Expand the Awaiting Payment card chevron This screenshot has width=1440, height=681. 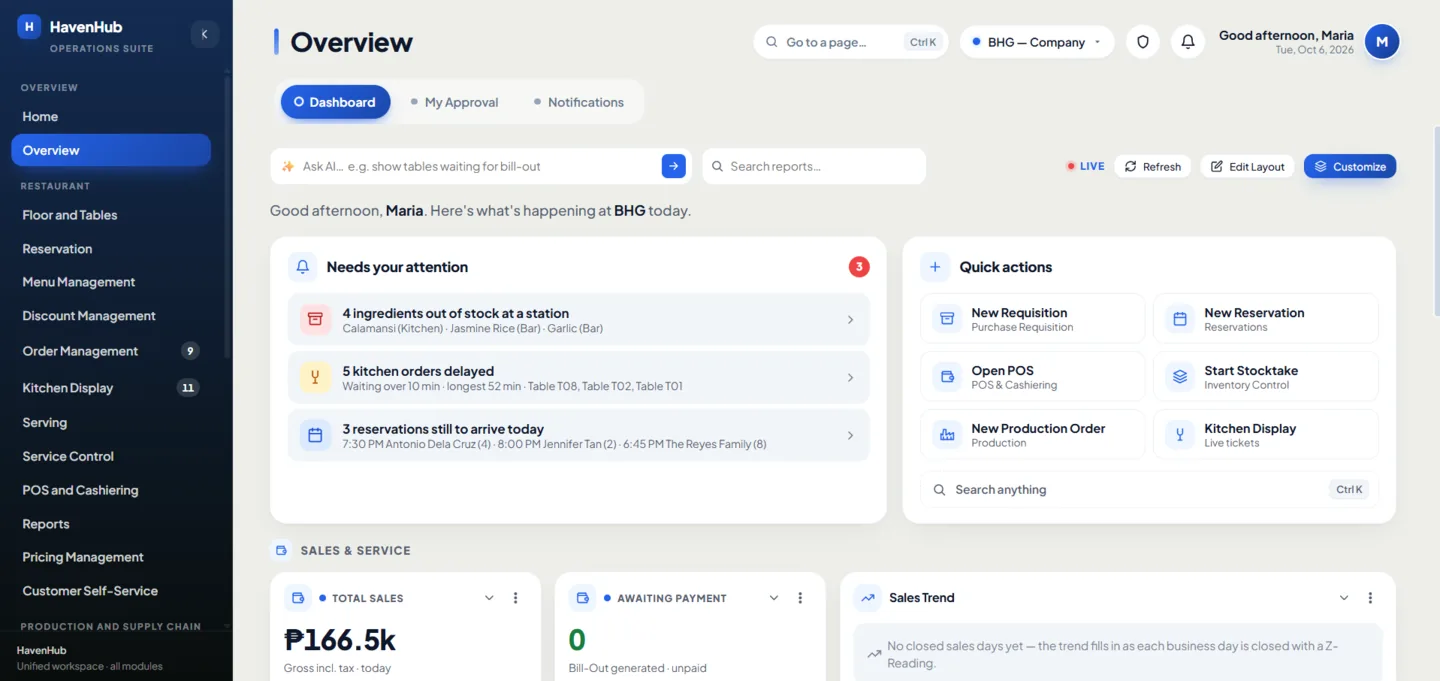pyautogui.click(x=774, y=598)
